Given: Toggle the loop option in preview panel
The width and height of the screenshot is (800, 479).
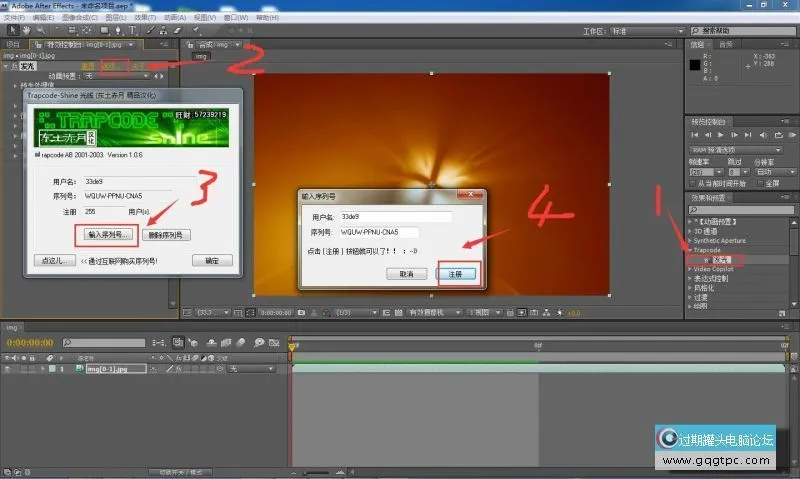Looking at the screenshot, I should (779, 135).
